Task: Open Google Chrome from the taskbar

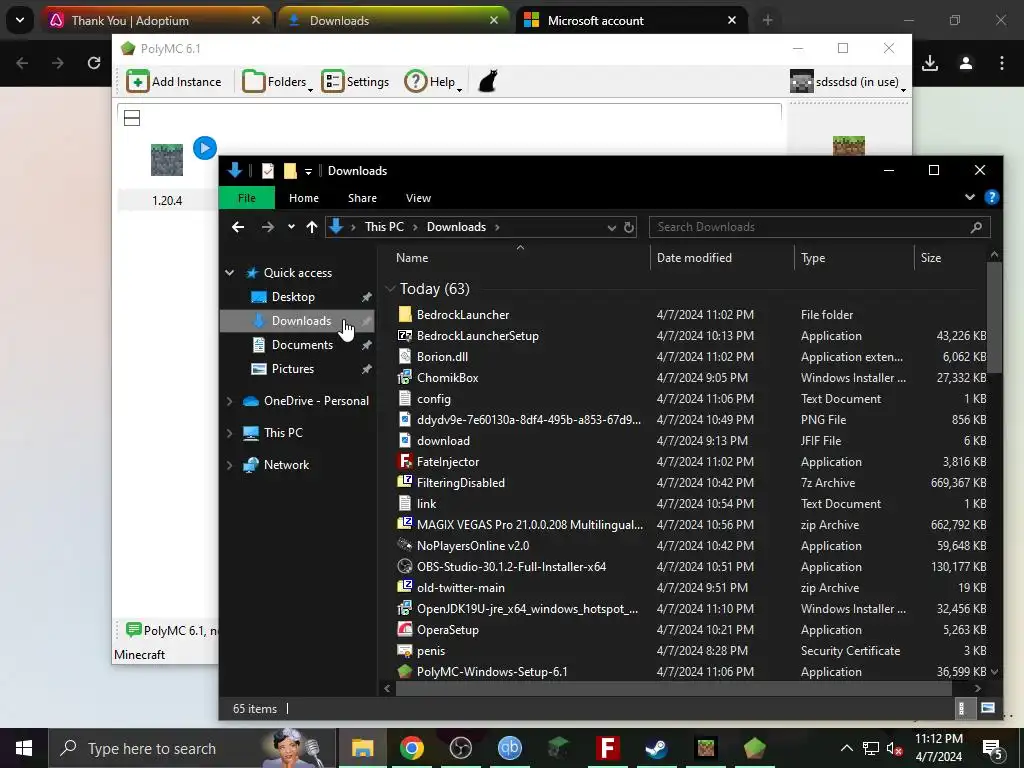Action: point(411,748)
